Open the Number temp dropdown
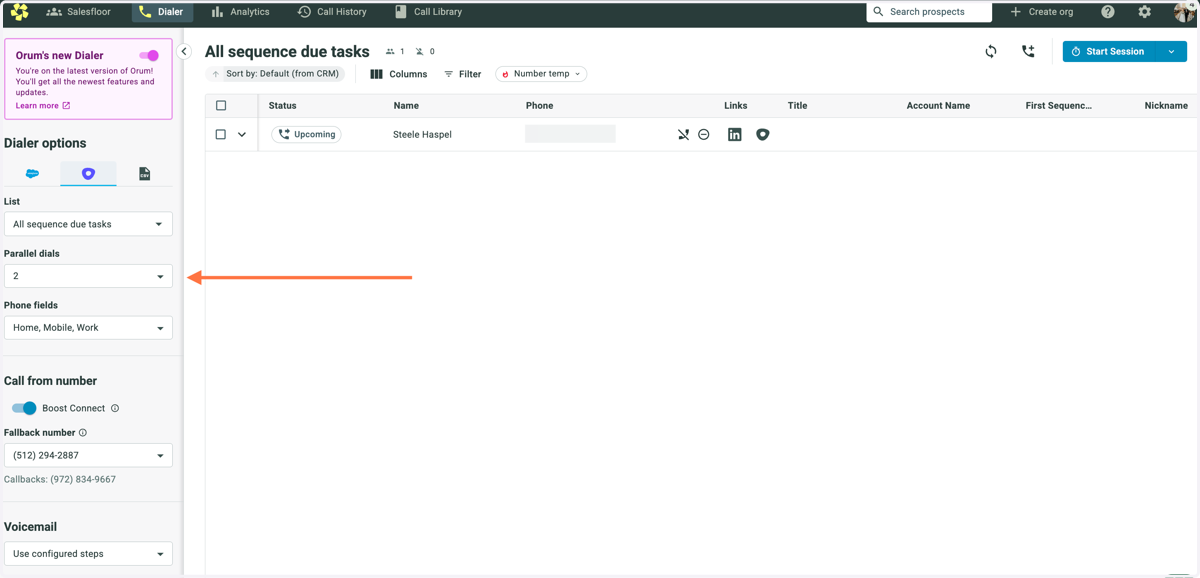1200x578 pixels. click(x=541, y=74)
